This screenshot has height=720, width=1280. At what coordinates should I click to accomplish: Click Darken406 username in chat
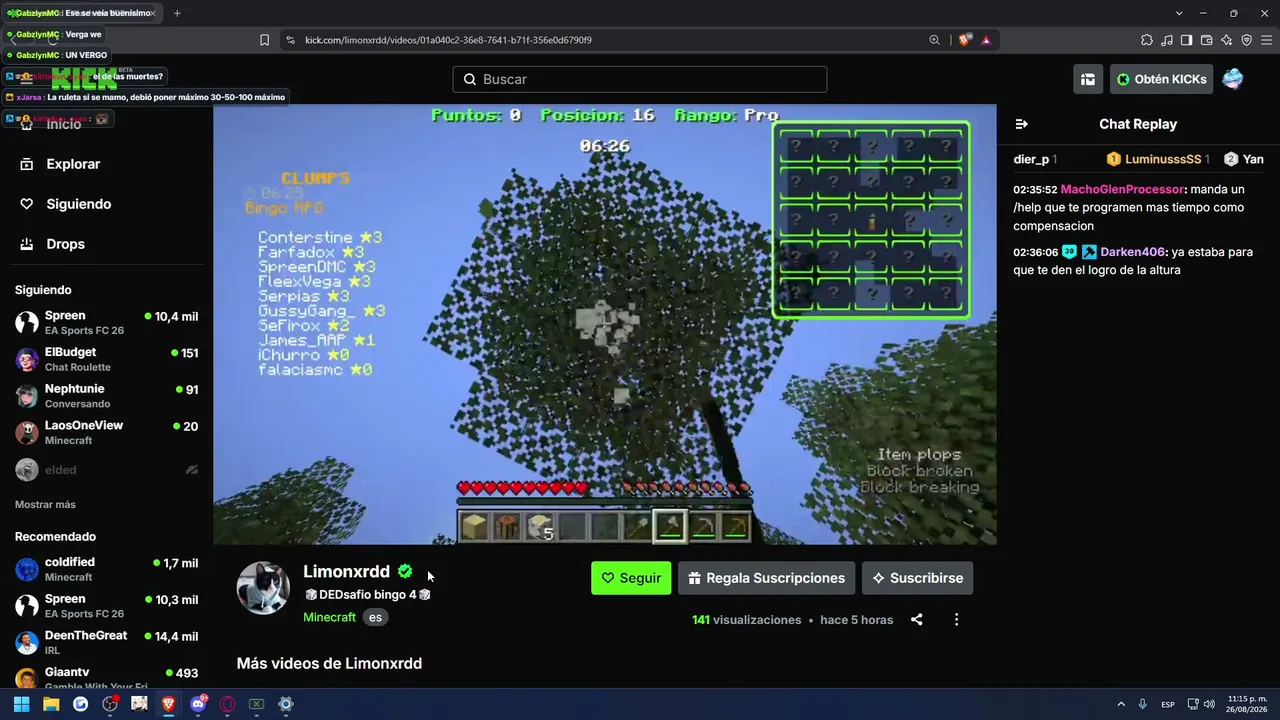coord(1133,252)
